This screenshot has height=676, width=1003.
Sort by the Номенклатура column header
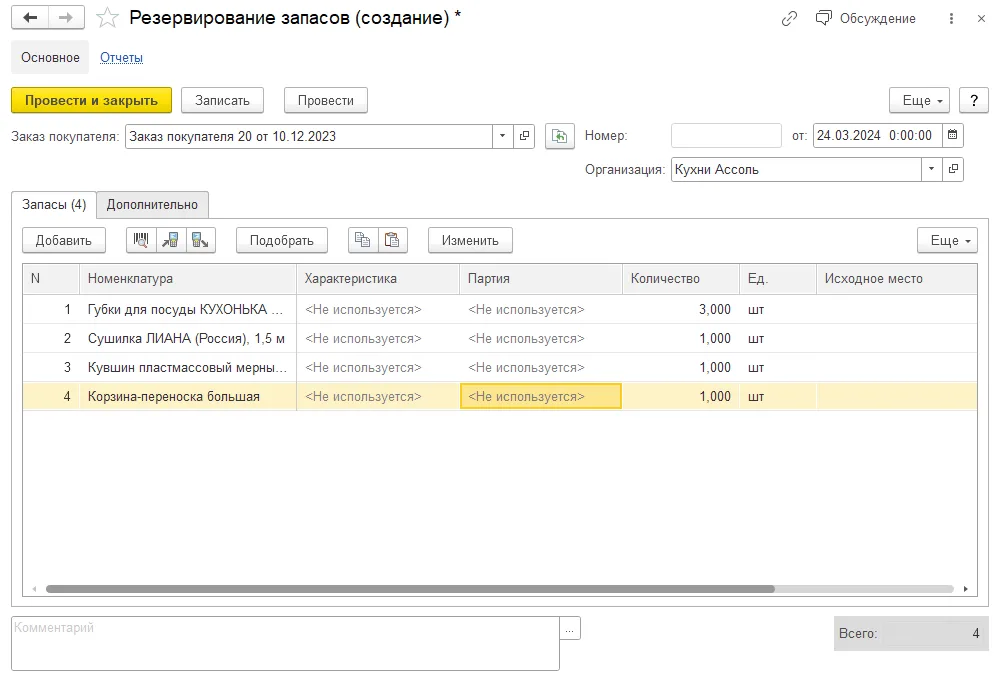[188, 279]
